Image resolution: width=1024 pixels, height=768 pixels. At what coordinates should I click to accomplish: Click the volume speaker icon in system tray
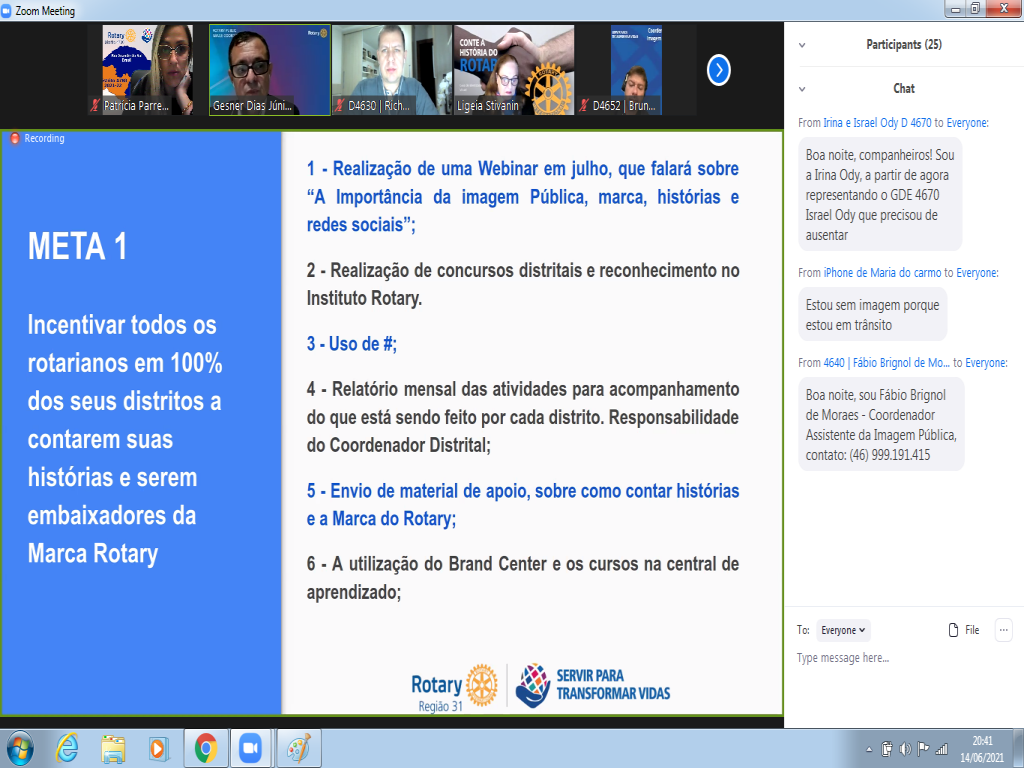pyautogui.click(x=905, y=748)
